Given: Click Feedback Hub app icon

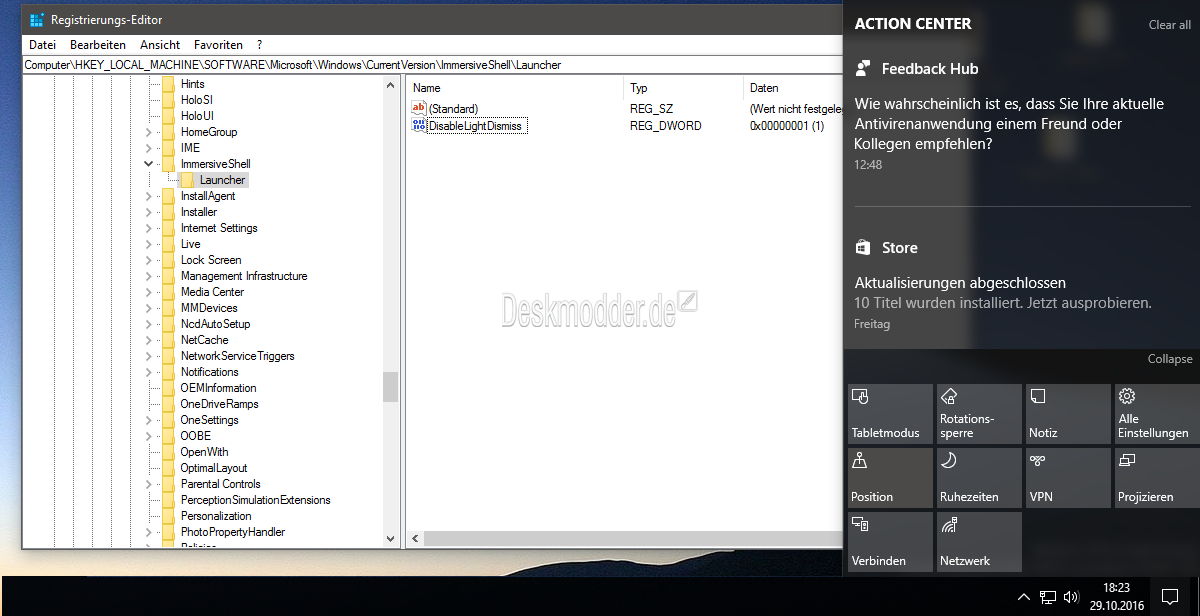Looking at the screenshot, I should tap(863, 68).
